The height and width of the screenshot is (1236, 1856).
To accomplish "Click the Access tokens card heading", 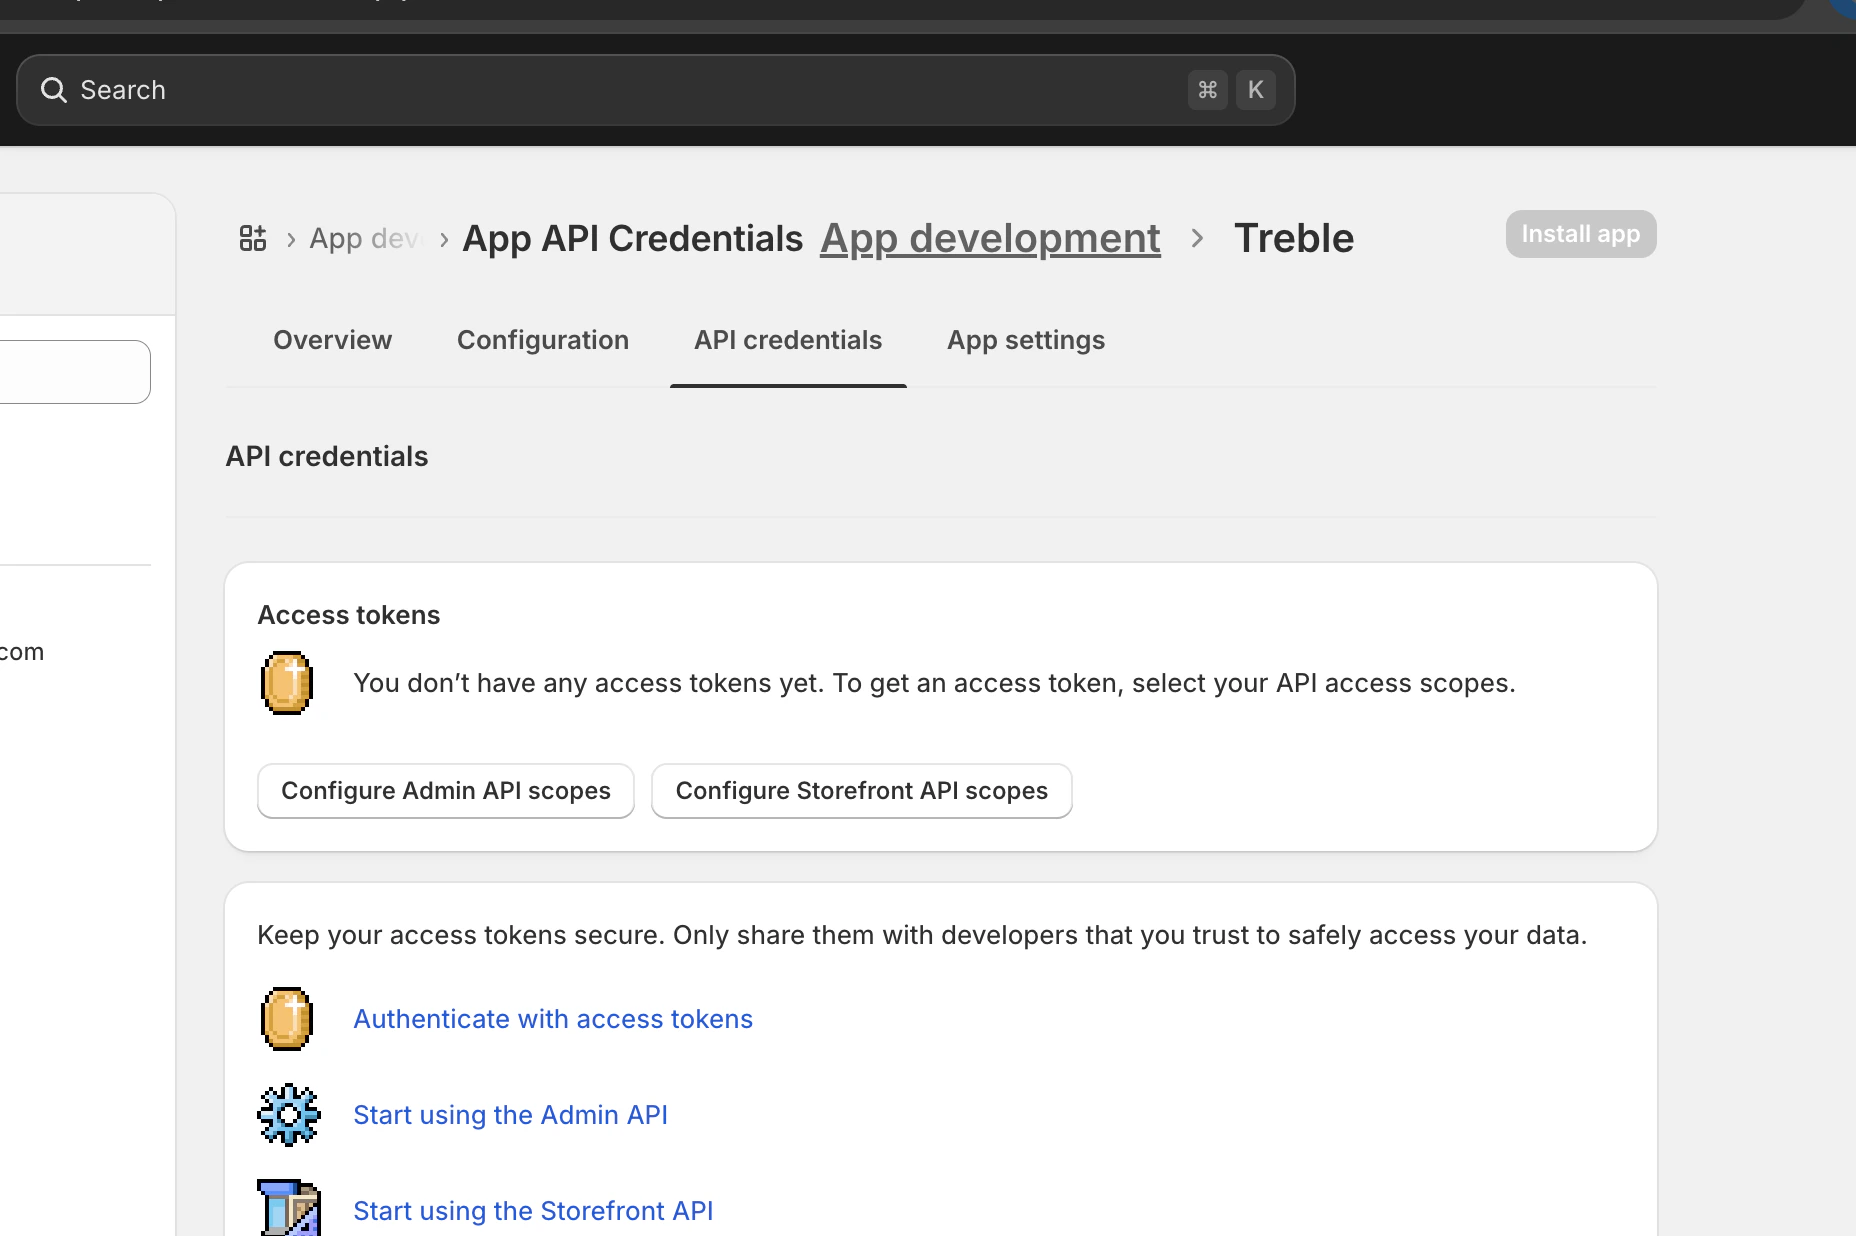I will click(x=349, y=615).
